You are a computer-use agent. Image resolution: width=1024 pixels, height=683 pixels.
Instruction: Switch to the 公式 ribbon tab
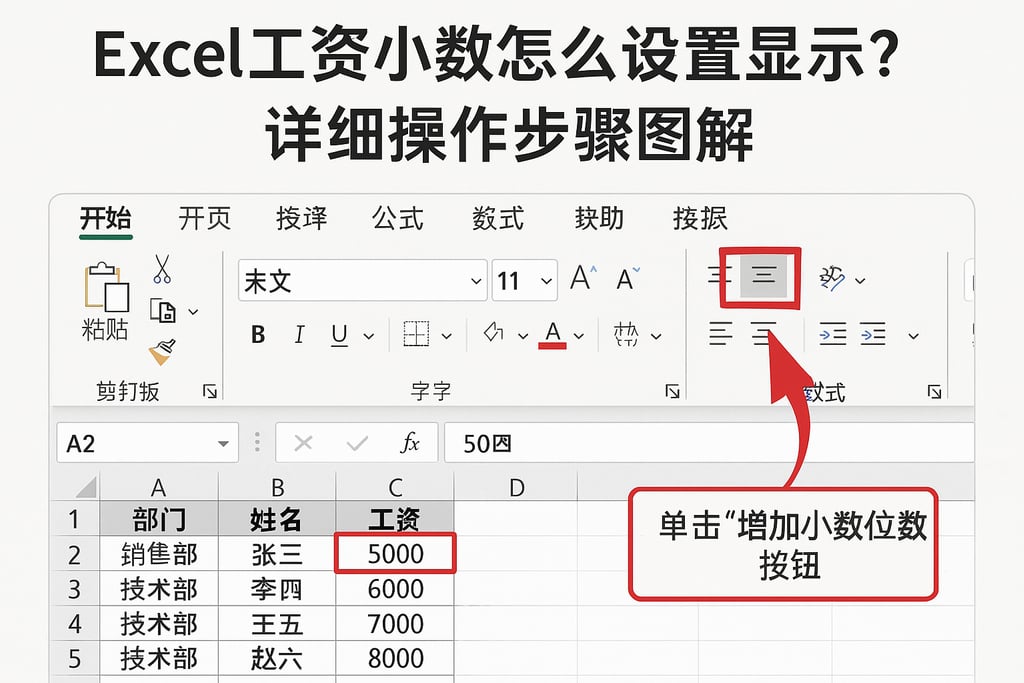[x=398, y=218]
